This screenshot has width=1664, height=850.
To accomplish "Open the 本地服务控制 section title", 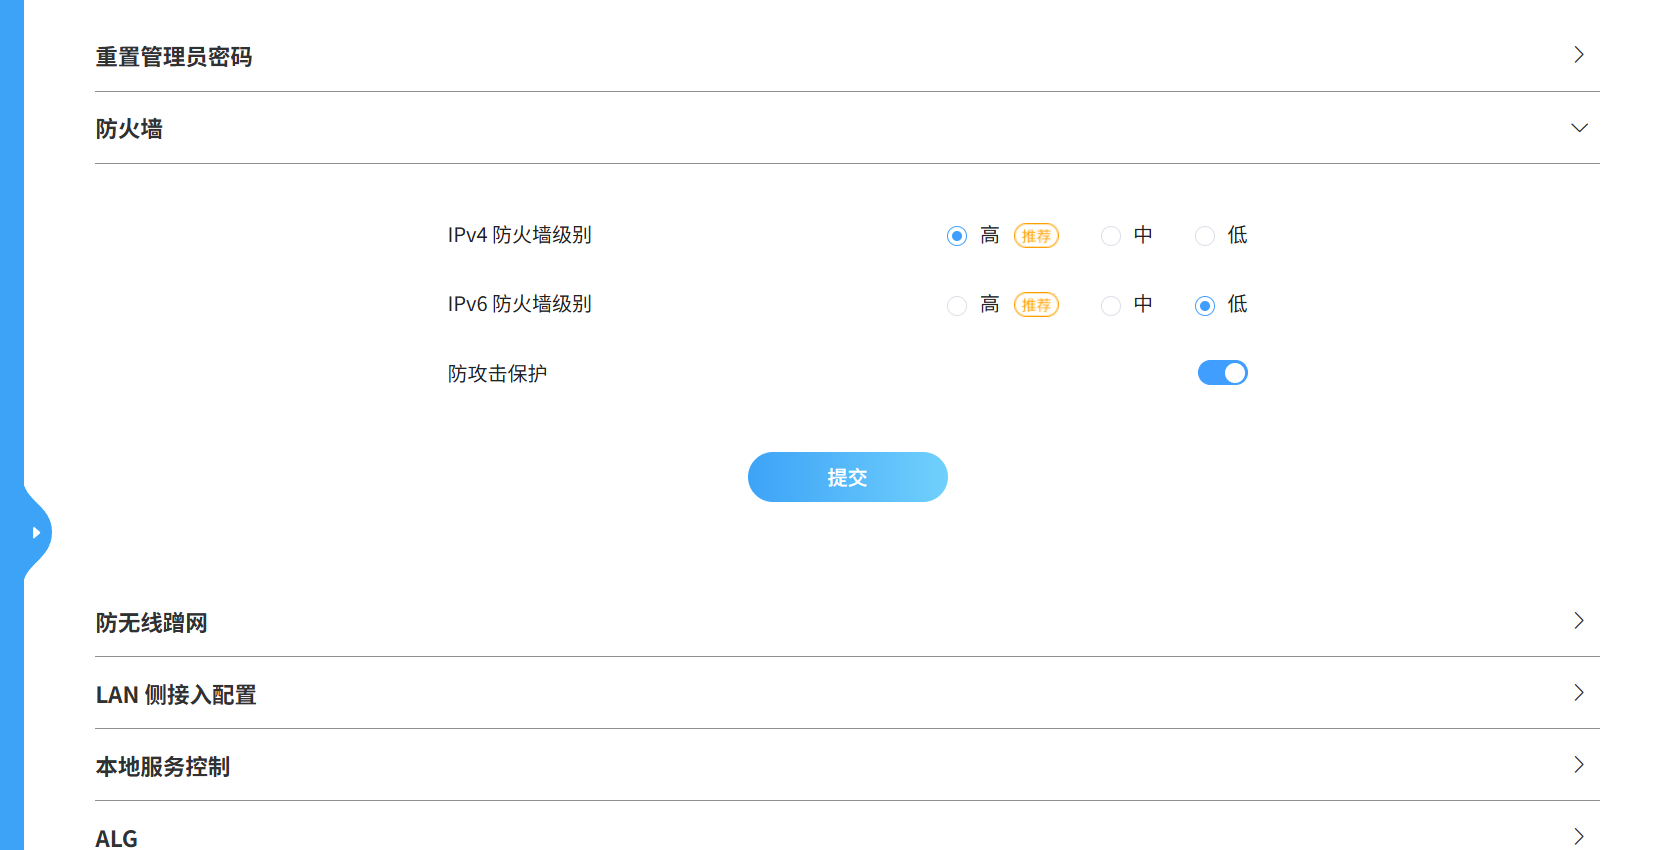I will pyautogui.click(x=163, y=767).
